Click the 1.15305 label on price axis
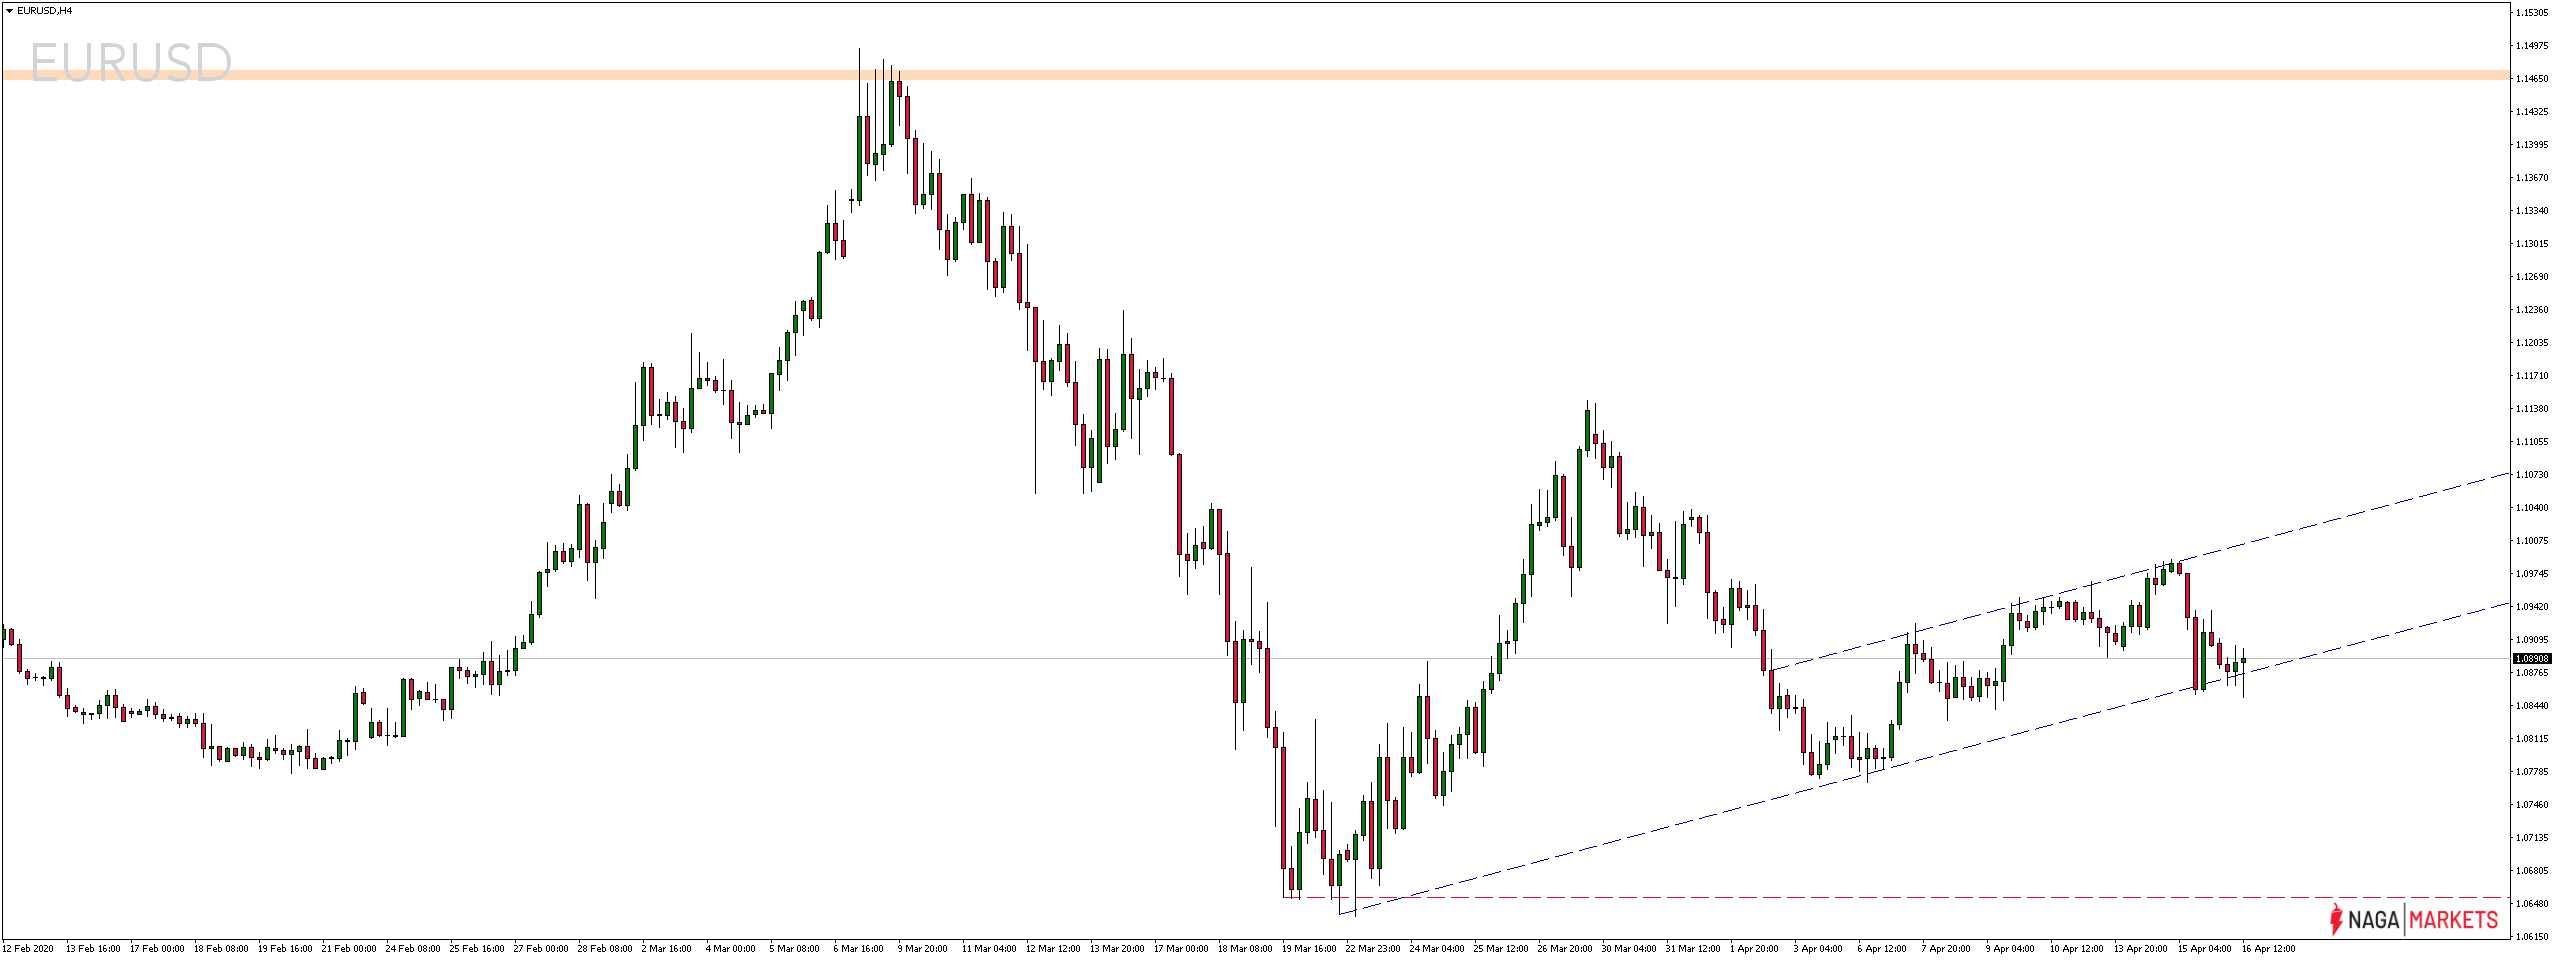 pos(2531,13)
